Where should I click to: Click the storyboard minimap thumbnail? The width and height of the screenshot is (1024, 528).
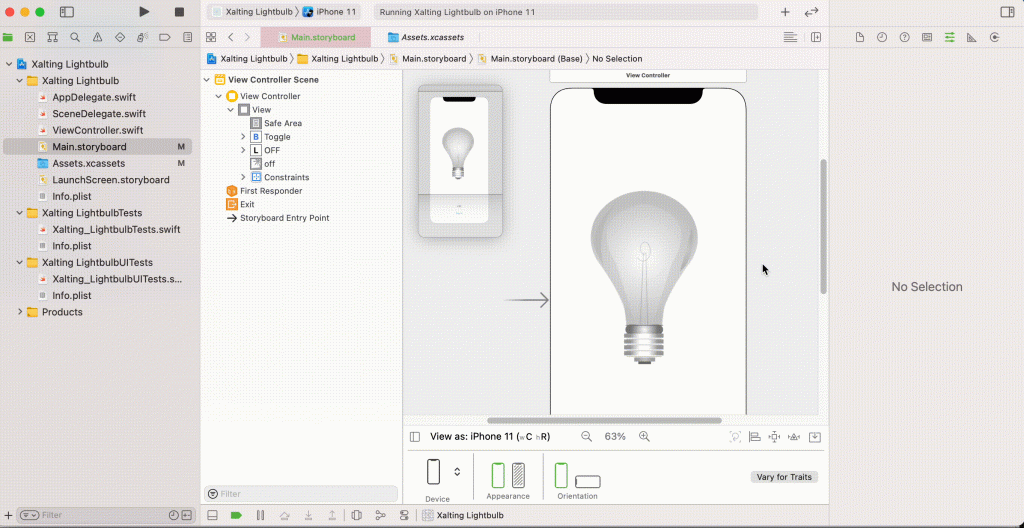point(460,161)
